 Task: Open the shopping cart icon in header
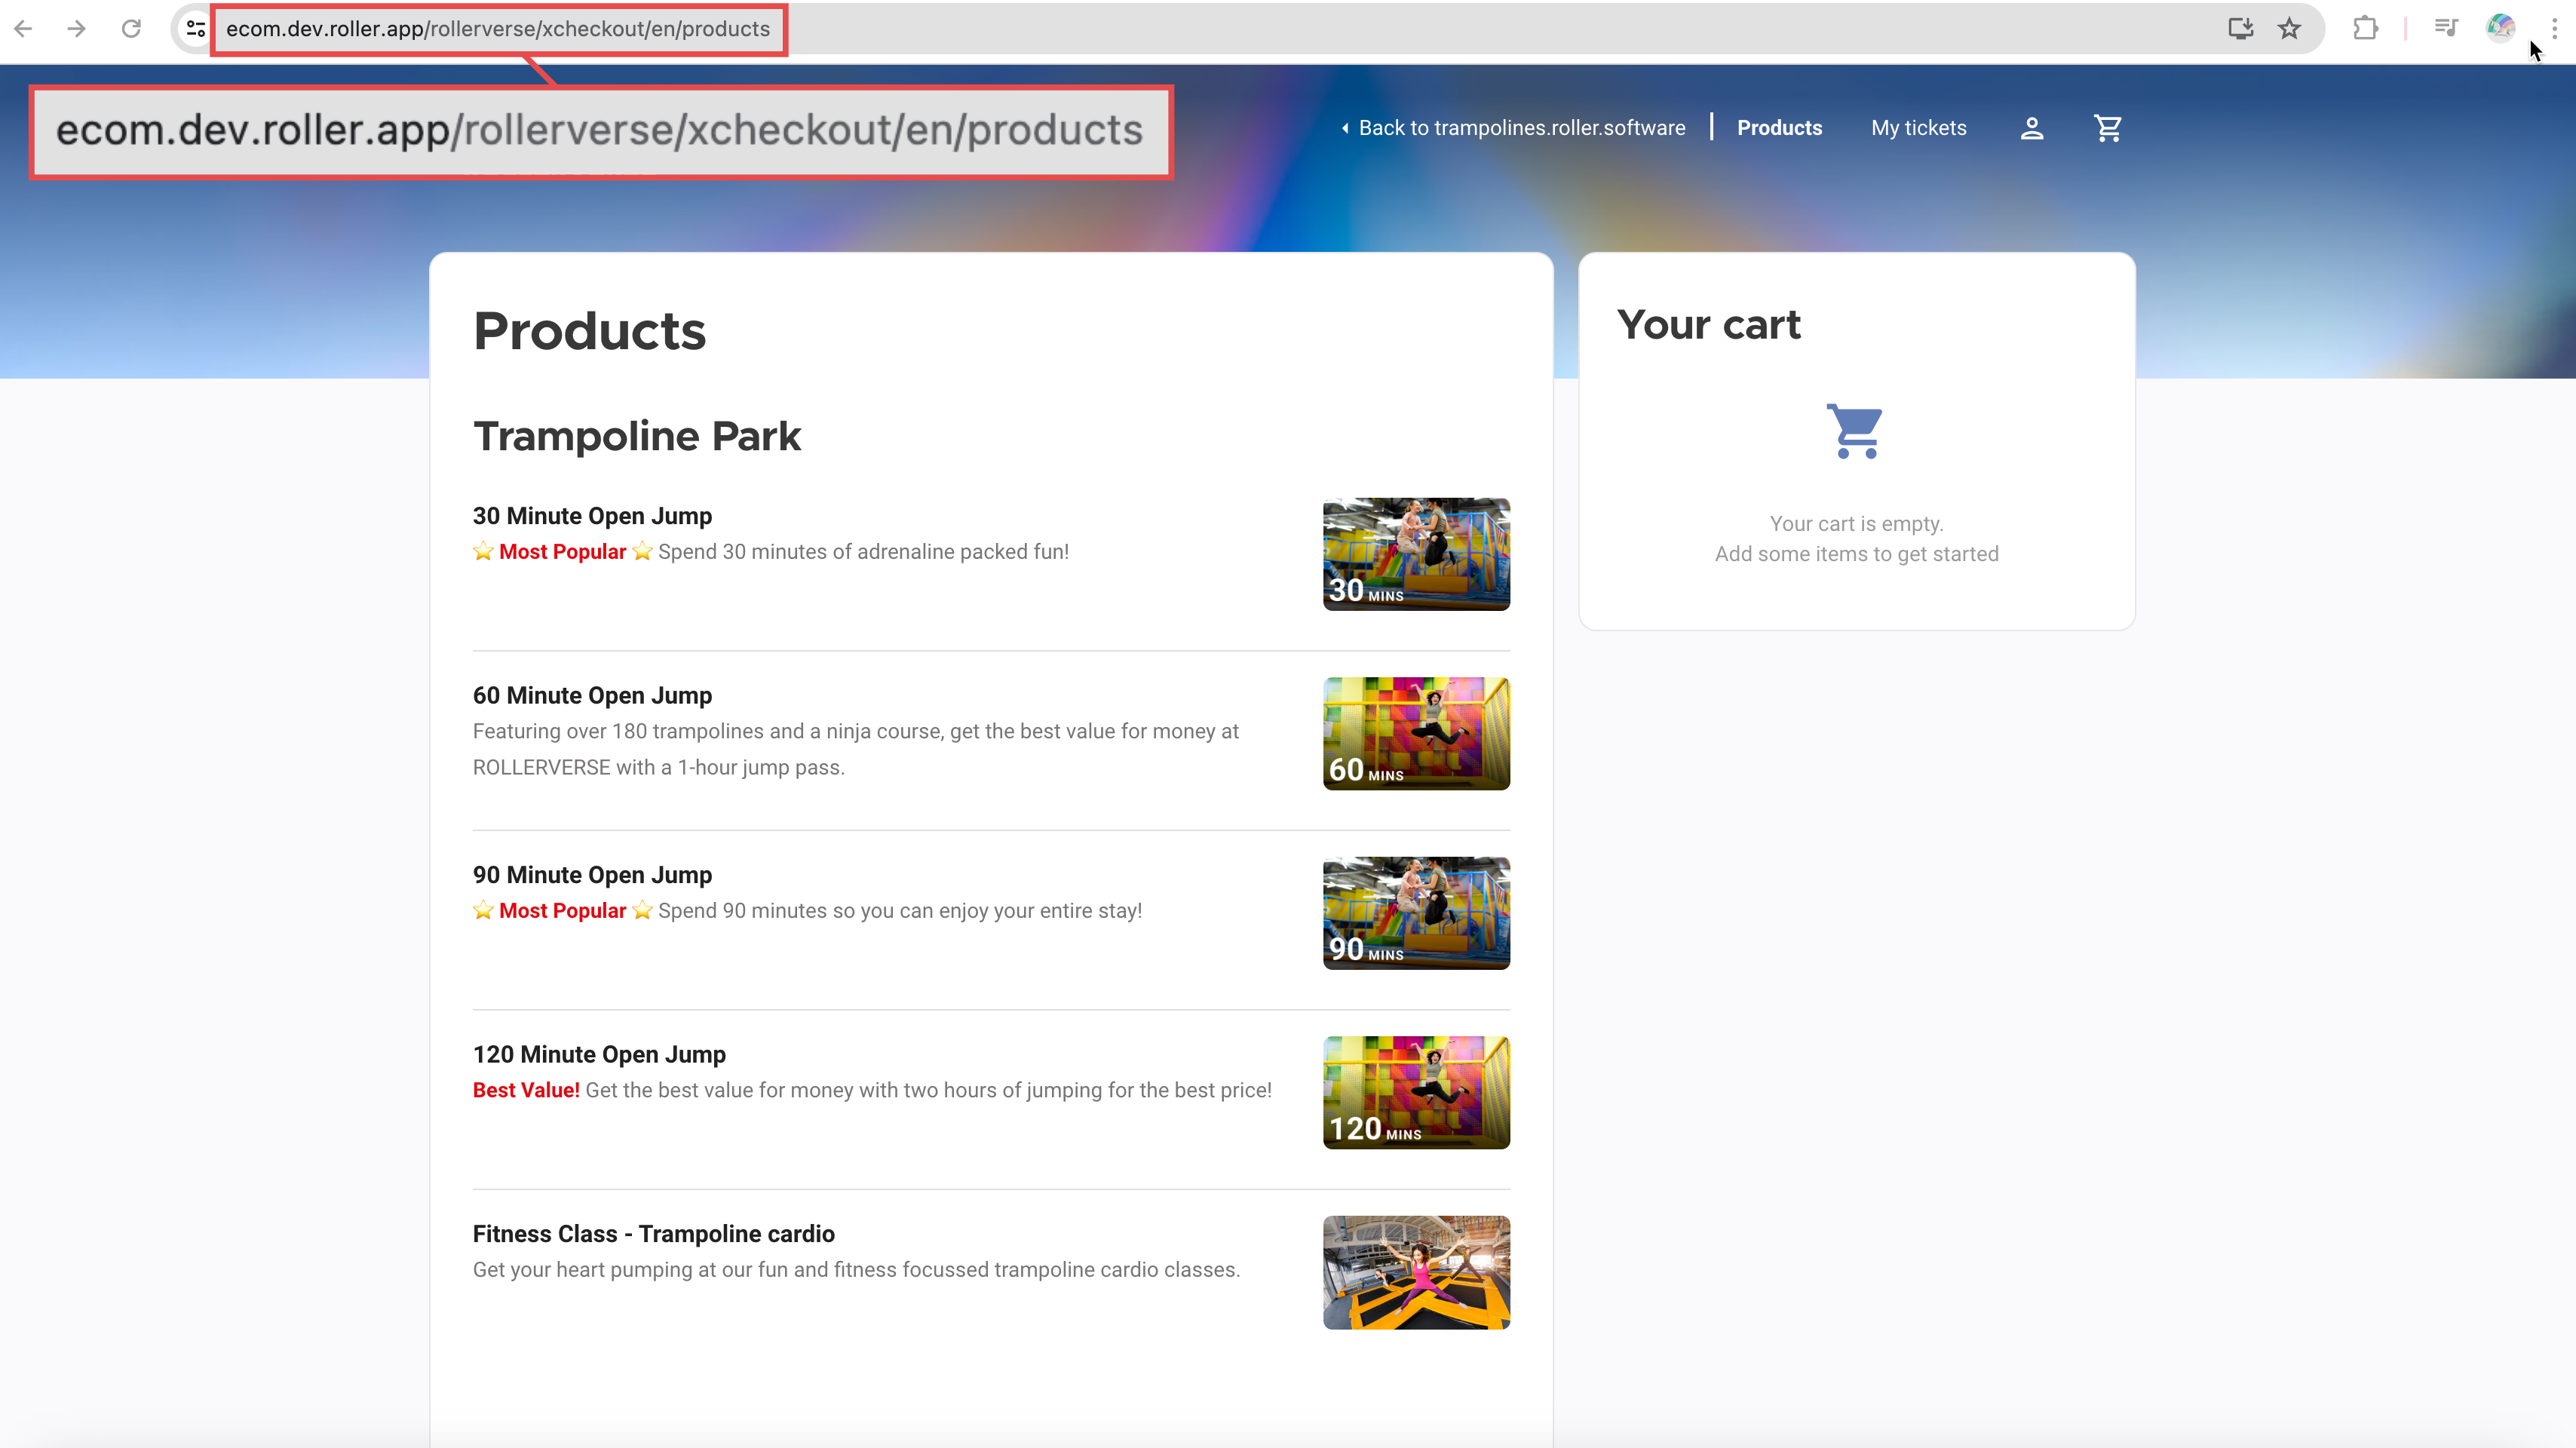2107,128
